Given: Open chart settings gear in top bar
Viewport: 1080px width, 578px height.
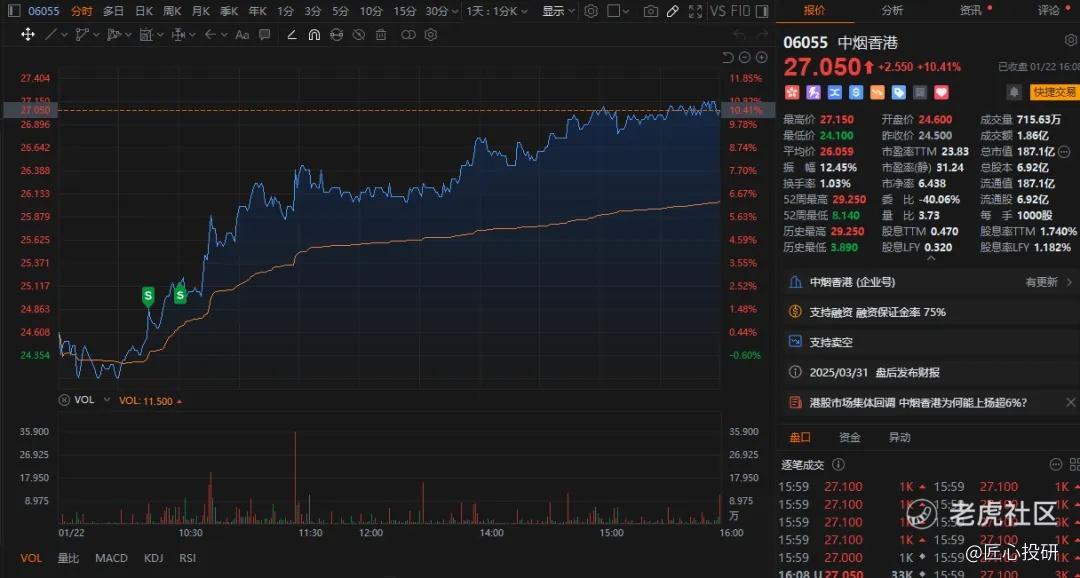Looking at the screenshot, I should coord(591,11).
